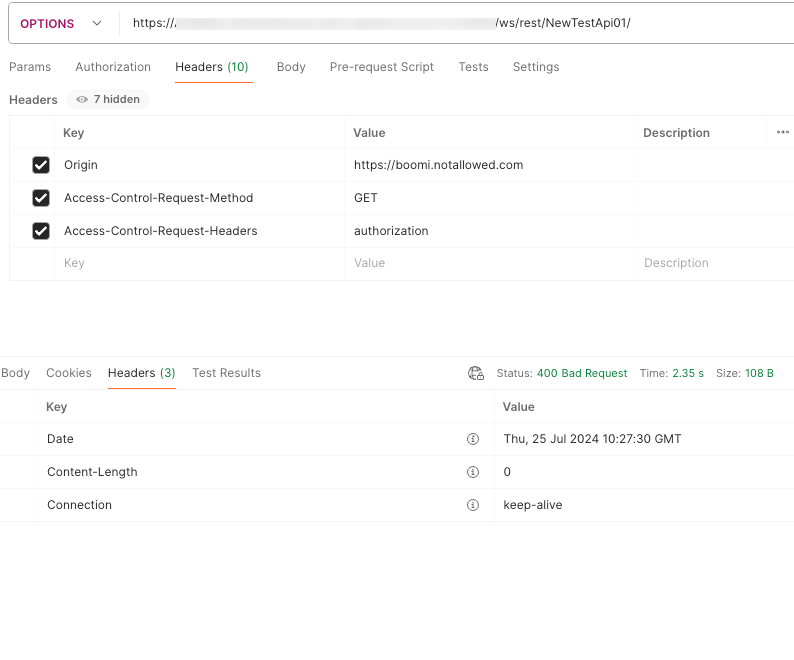The height and width of the screenshot is (660, 794).
Task: Open the OPTIONS HTTP method dropdown
Action: point(61,23)
